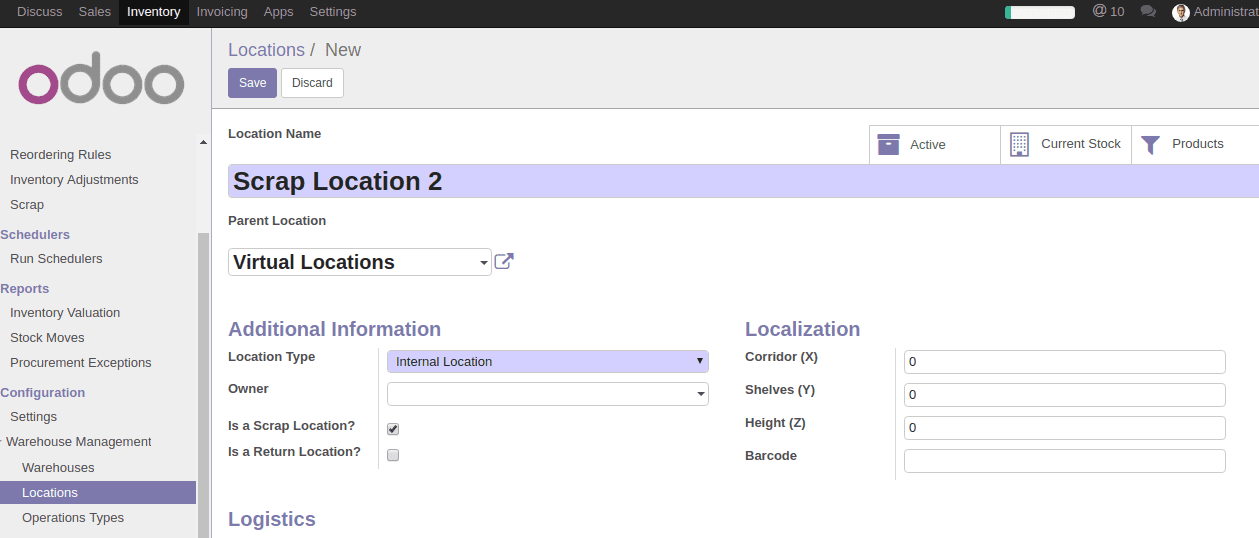
Task: Open the Discuss menu
Action: coord(40,12)
